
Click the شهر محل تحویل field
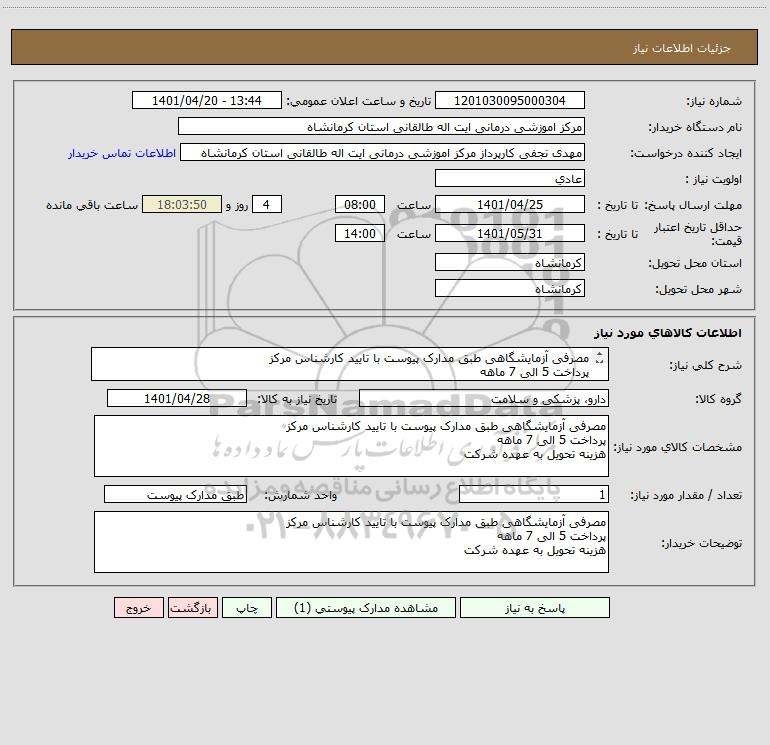[510, 288]
